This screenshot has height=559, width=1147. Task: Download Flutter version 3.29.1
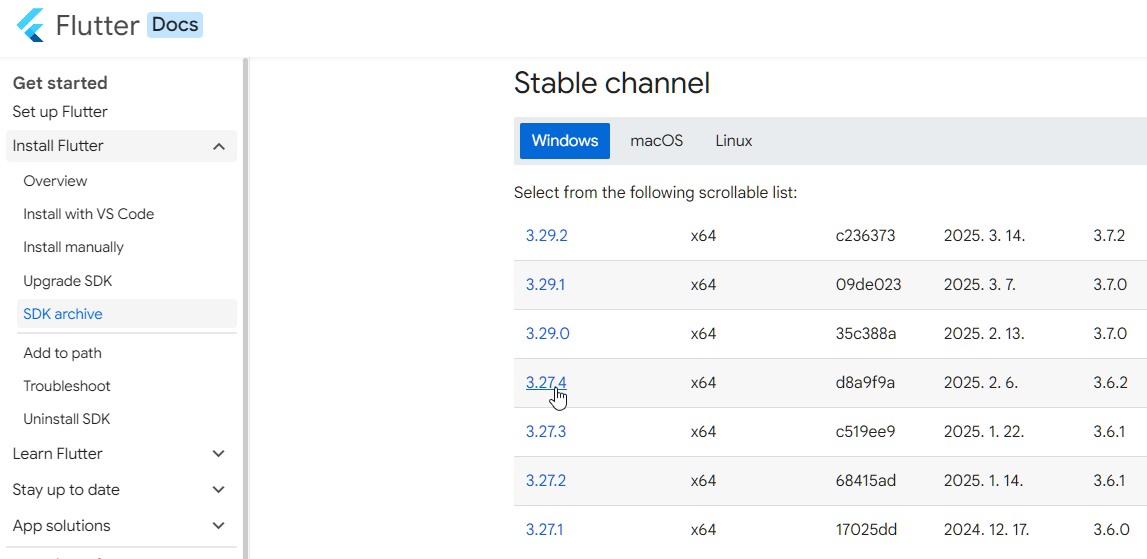(x=545, y=285)
